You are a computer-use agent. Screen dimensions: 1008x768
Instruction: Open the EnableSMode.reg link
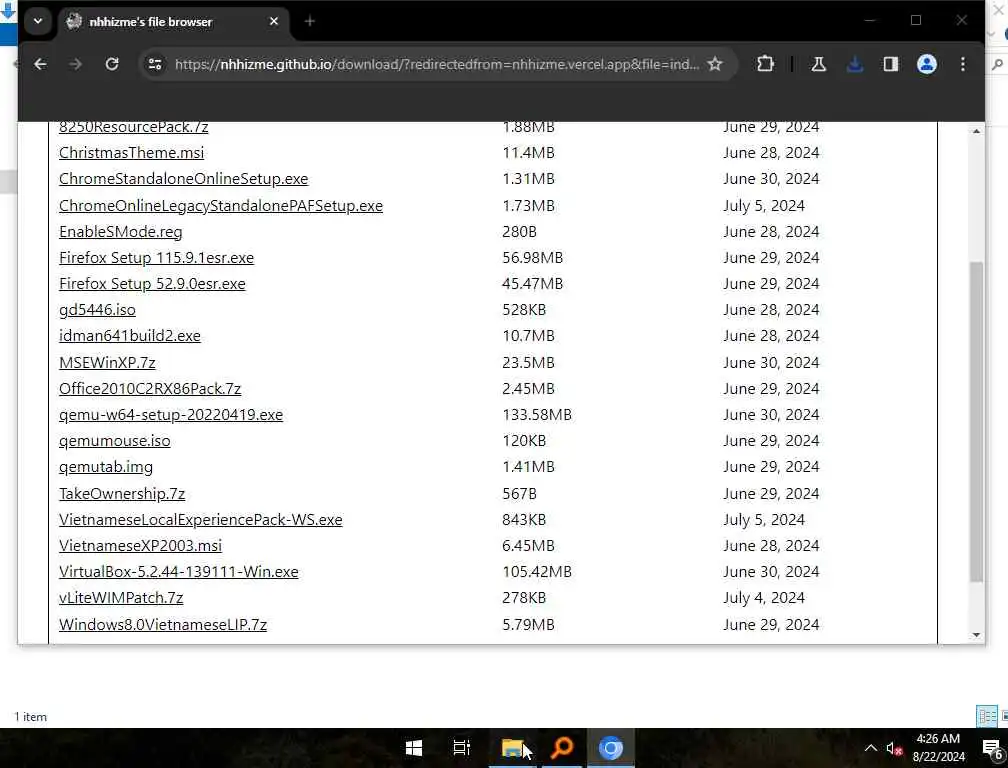tap(120, 231)
